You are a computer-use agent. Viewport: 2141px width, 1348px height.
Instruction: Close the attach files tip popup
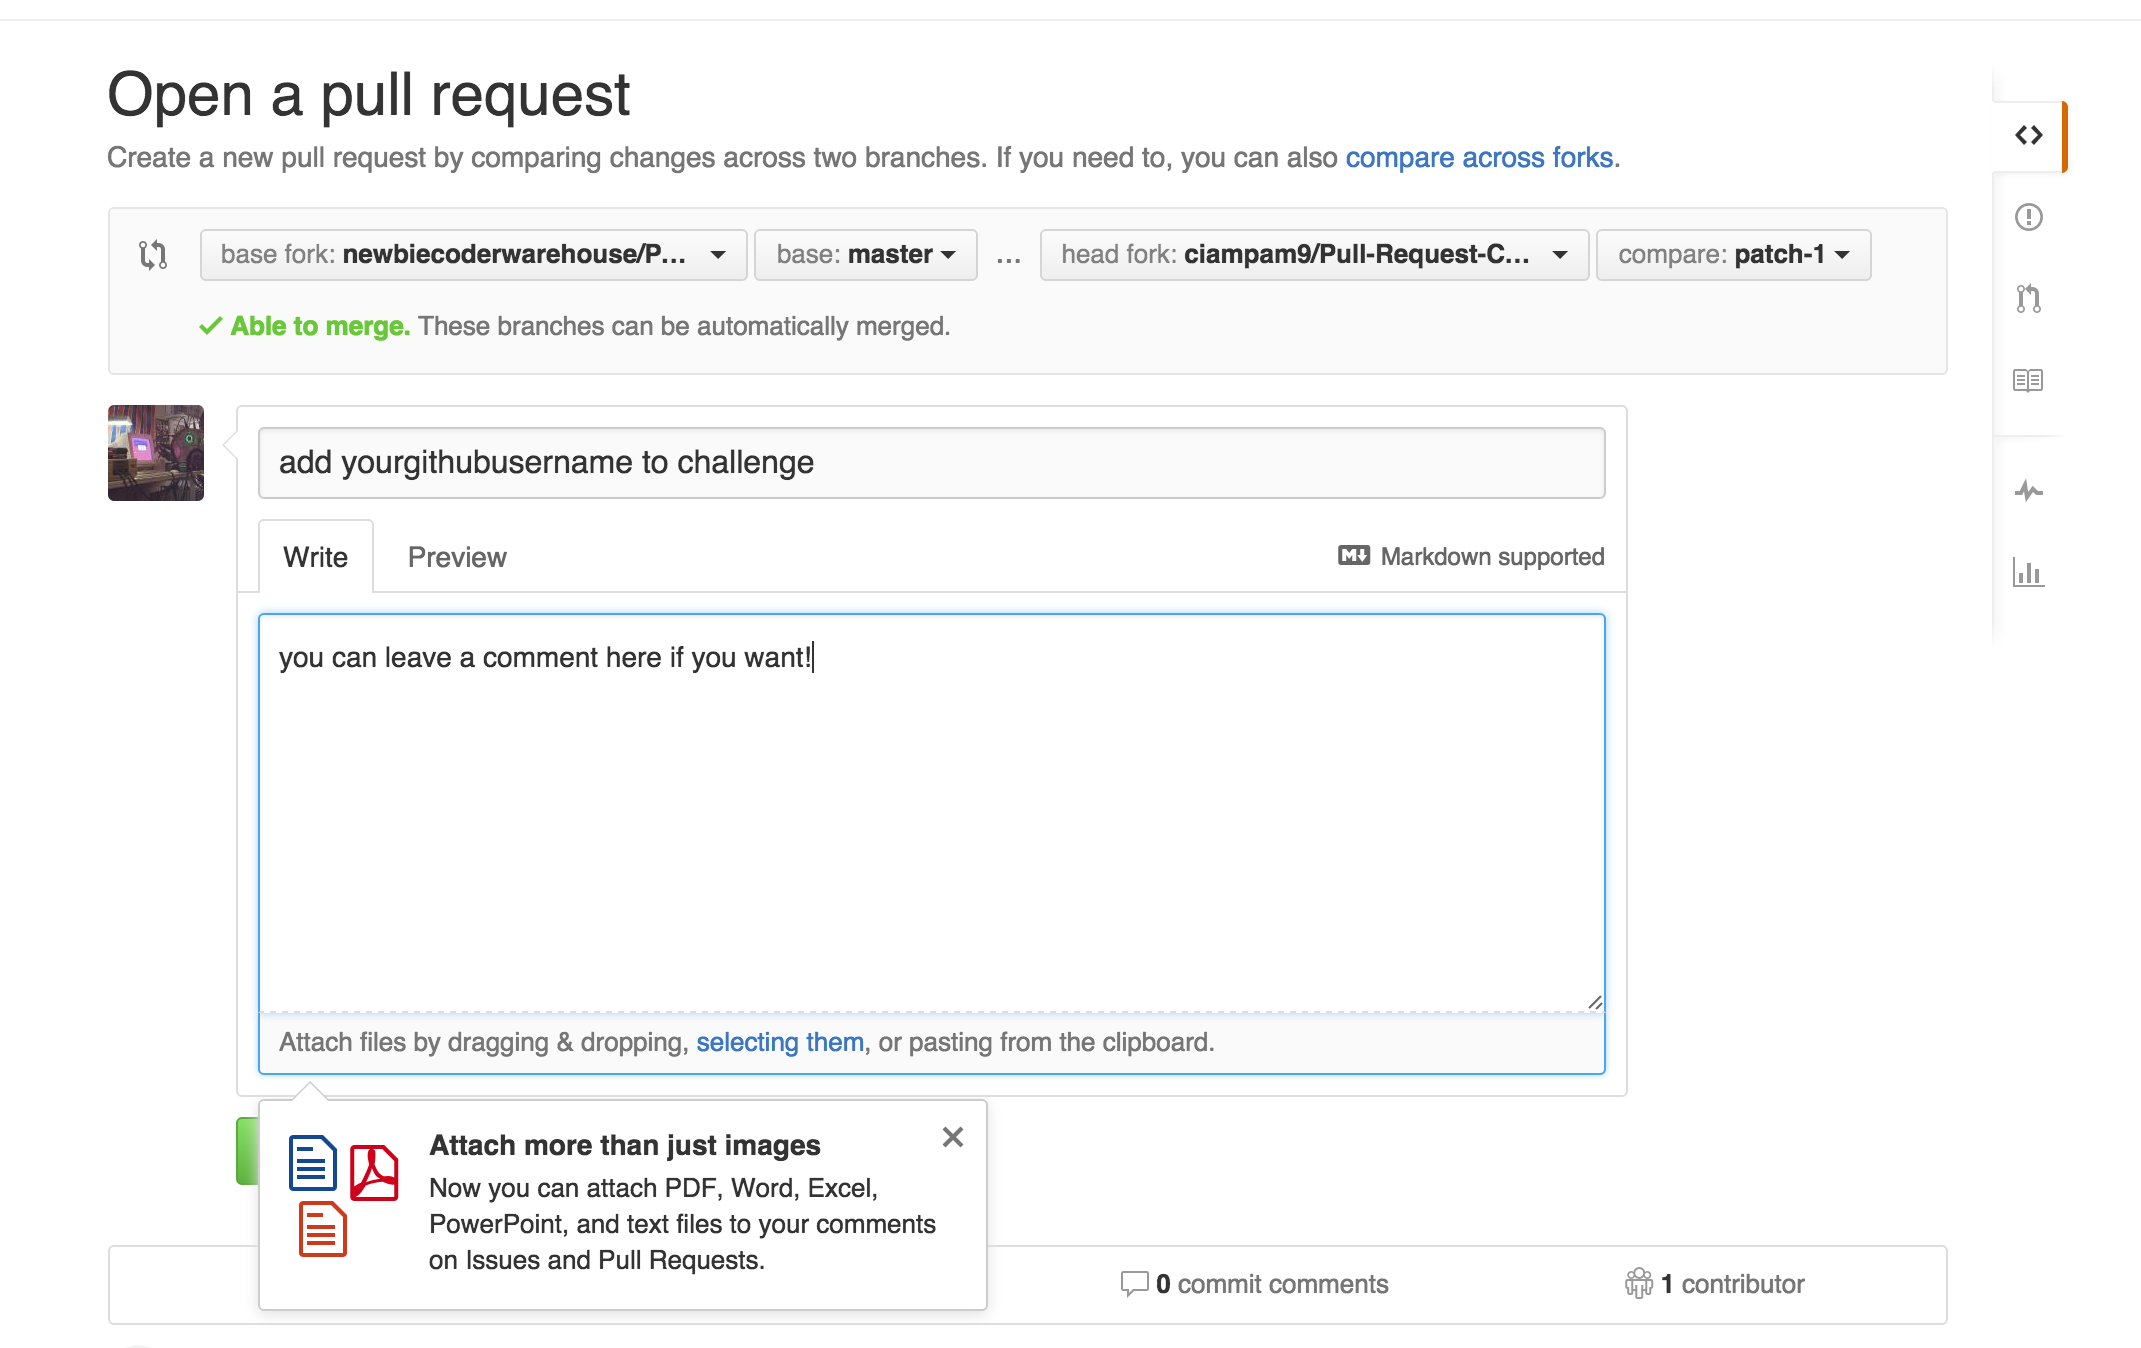(952, 1137)
